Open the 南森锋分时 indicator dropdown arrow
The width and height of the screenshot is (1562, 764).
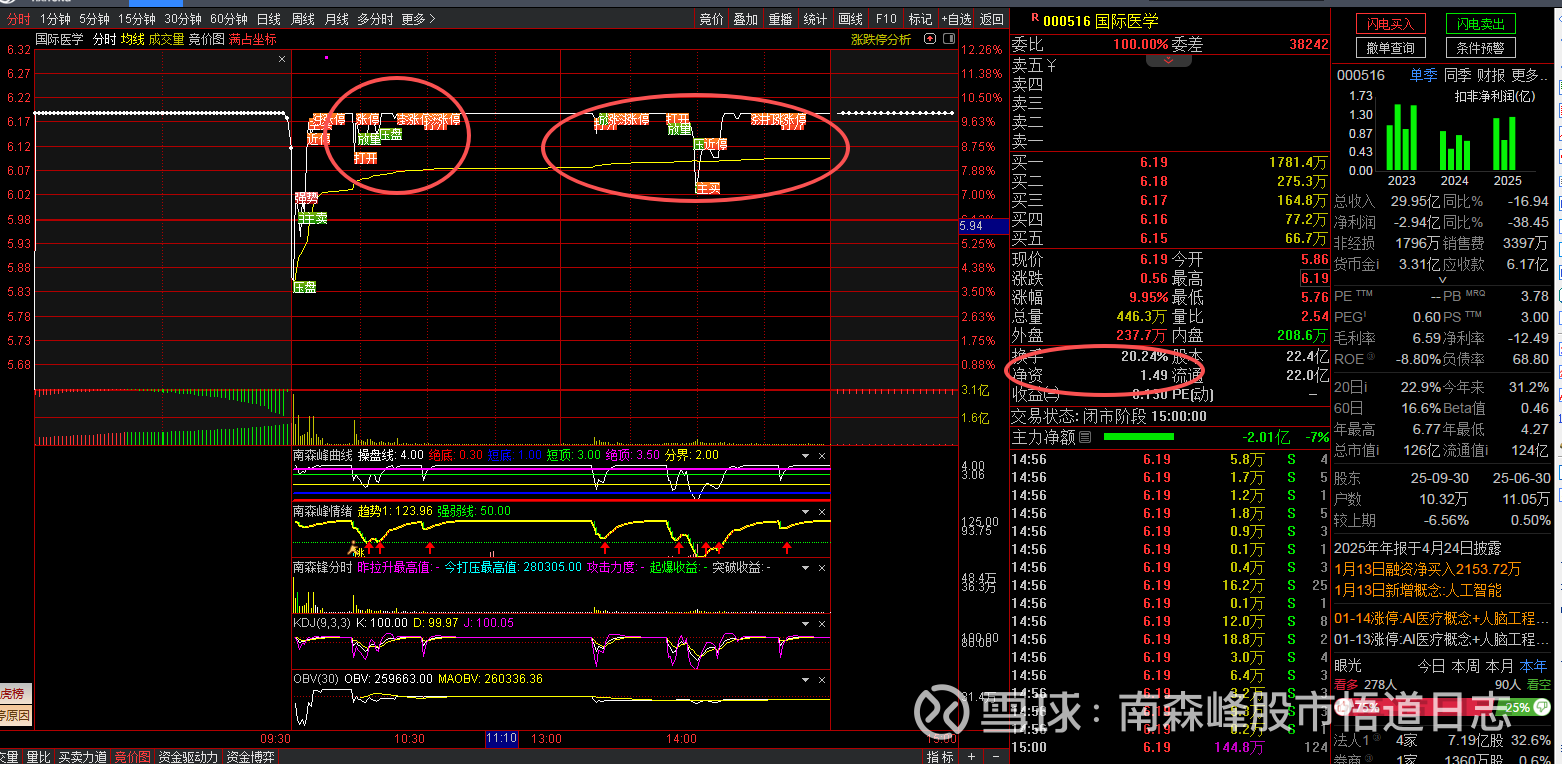(806, 567)
